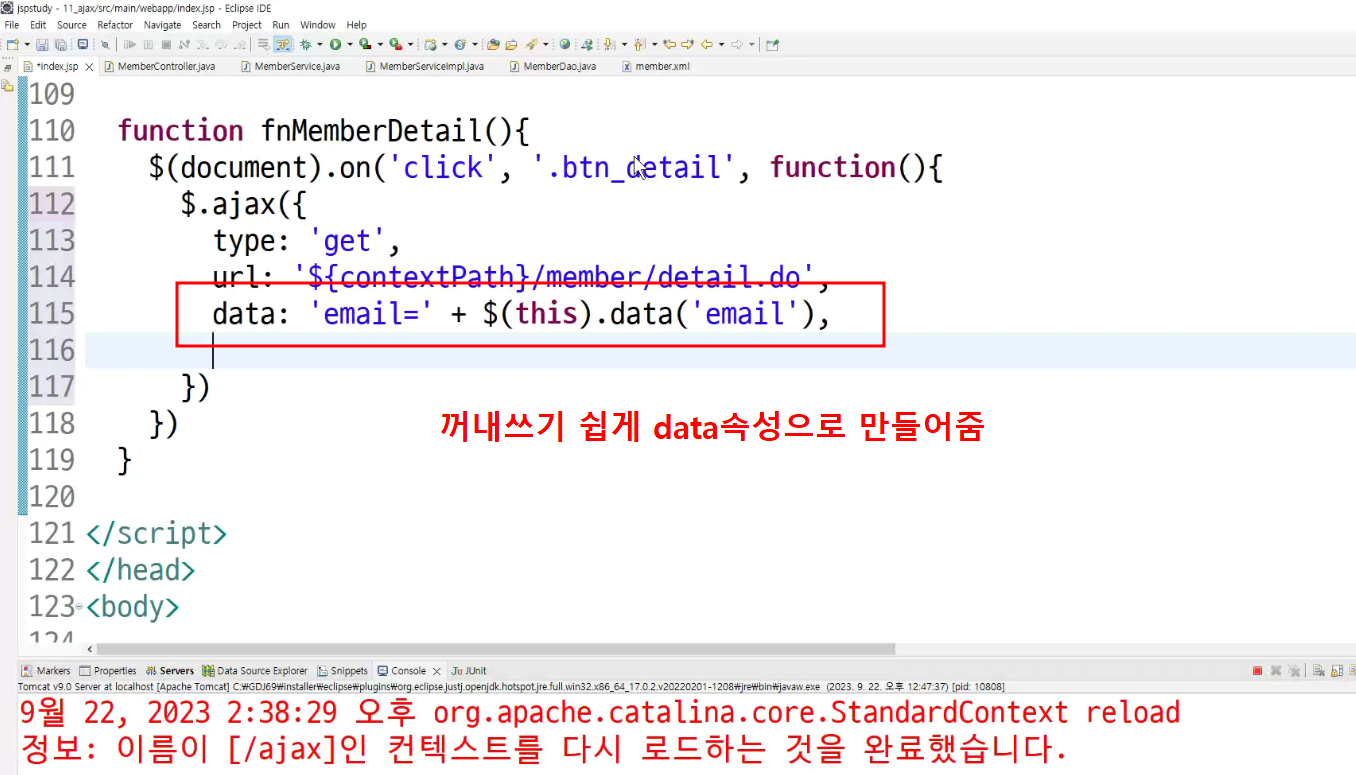Toggle the console Scroll Lock icon

pyautogui.click(x=1335, y=671)
